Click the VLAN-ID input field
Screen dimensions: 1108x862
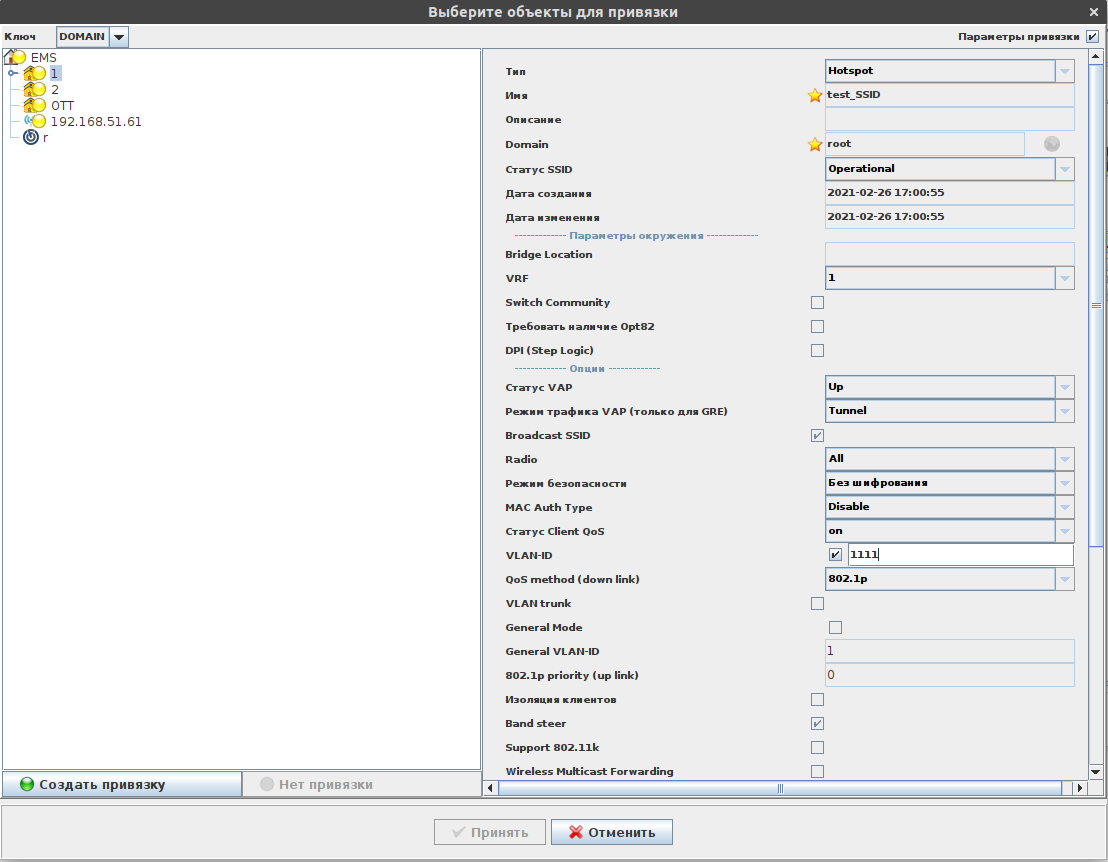[x=960, y=555]
